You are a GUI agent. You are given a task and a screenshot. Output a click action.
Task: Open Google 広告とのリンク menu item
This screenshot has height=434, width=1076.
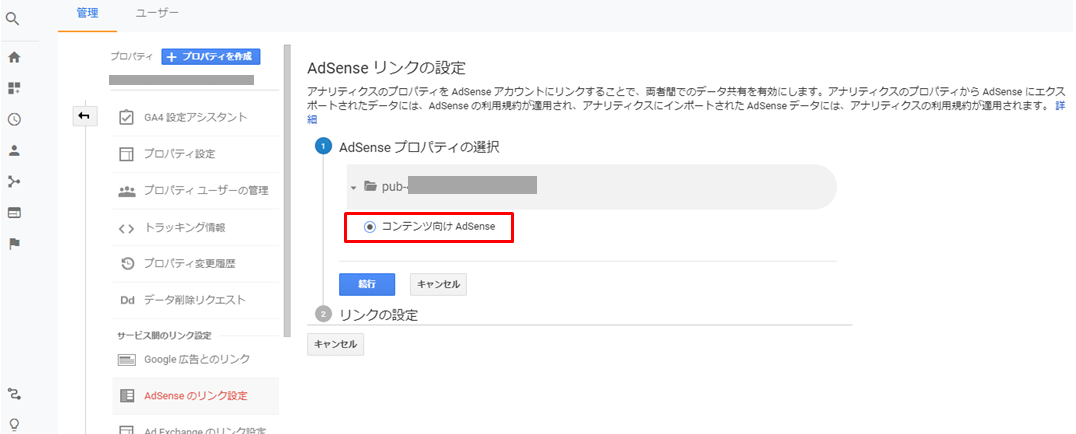tap(196, 359)
